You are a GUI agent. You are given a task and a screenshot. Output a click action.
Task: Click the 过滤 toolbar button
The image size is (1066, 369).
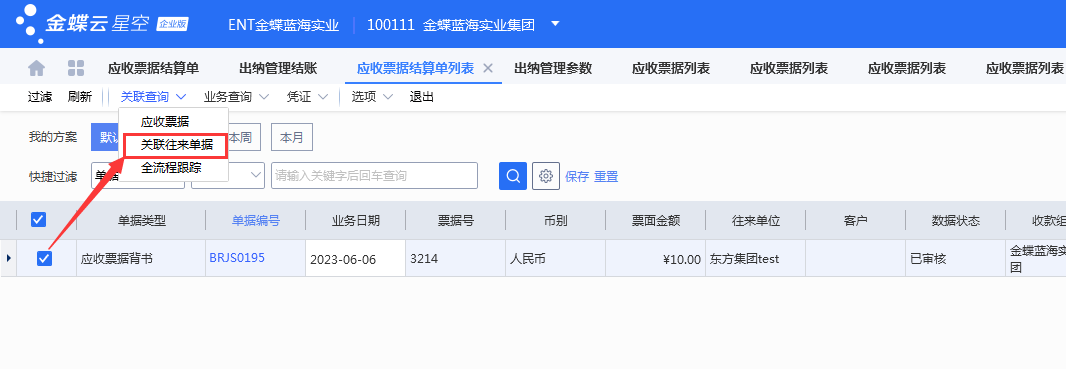click(x=40, y=97)
